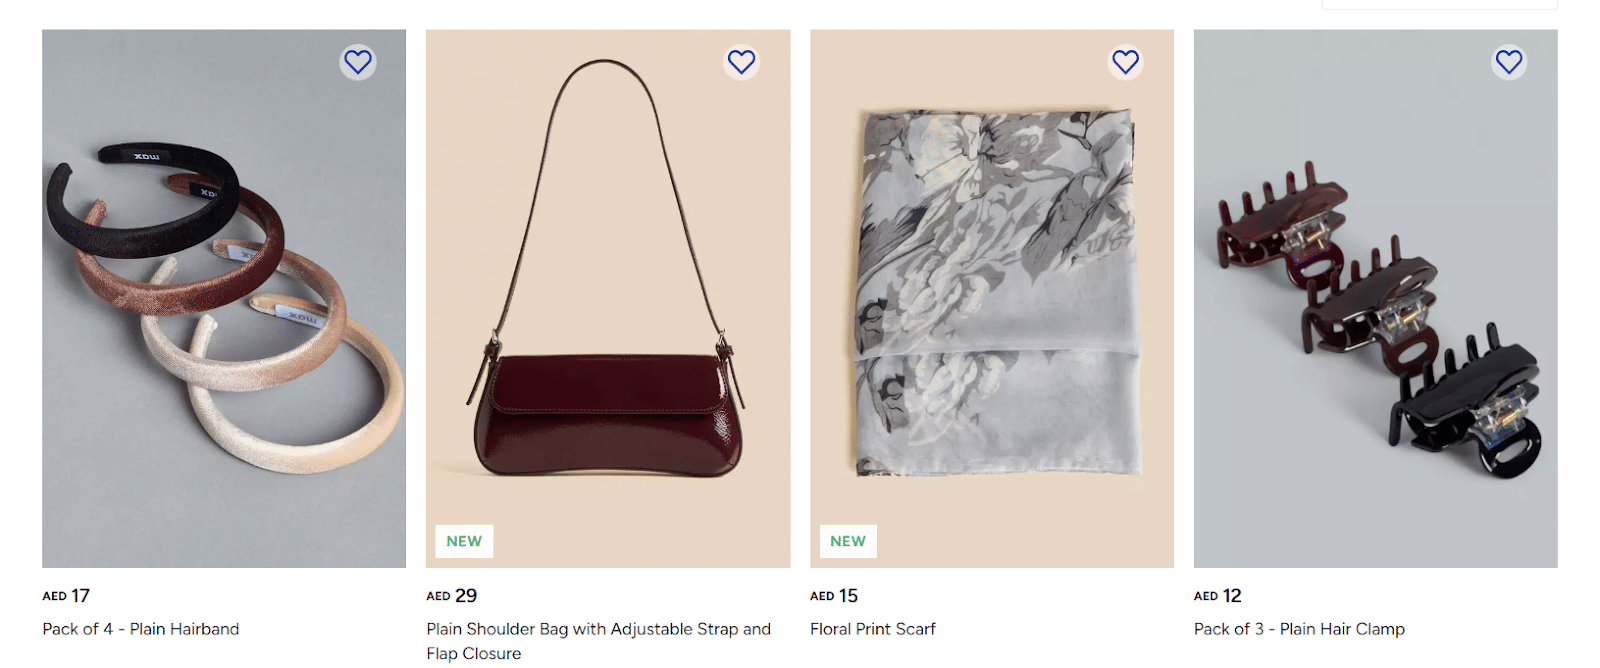Click NEW badge on the floral scarf
Viewport: 1600px width, 668px height.
(x=848, y=541)
